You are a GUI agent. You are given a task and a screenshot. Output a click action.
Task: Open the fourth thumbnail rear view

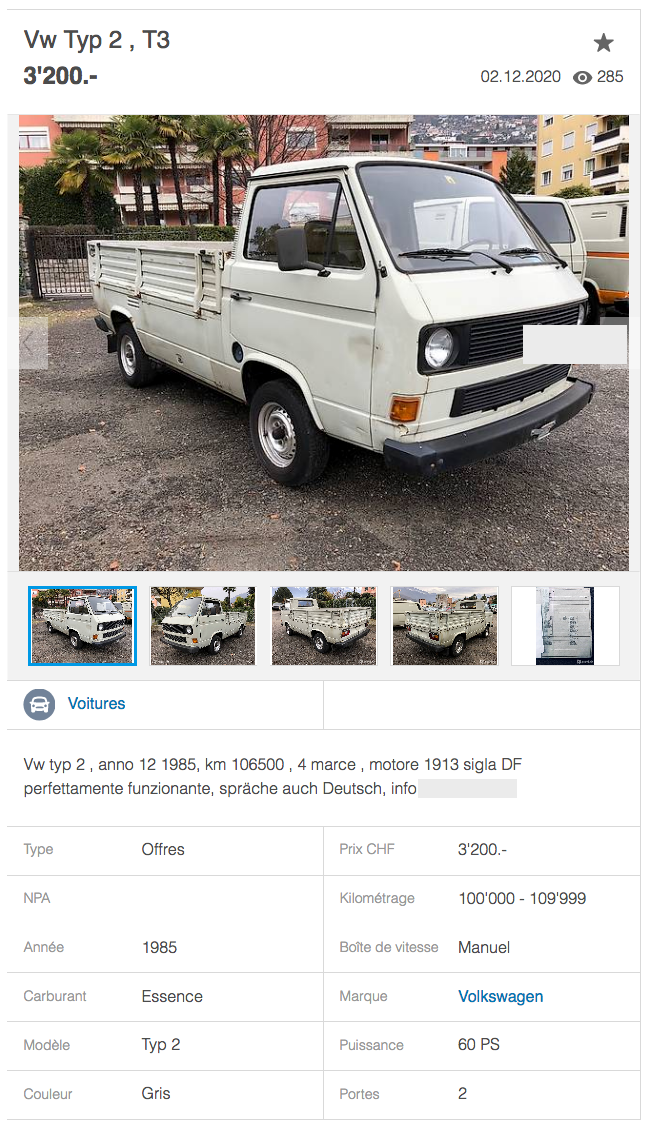pyautogui.click(x=444, y=626)
